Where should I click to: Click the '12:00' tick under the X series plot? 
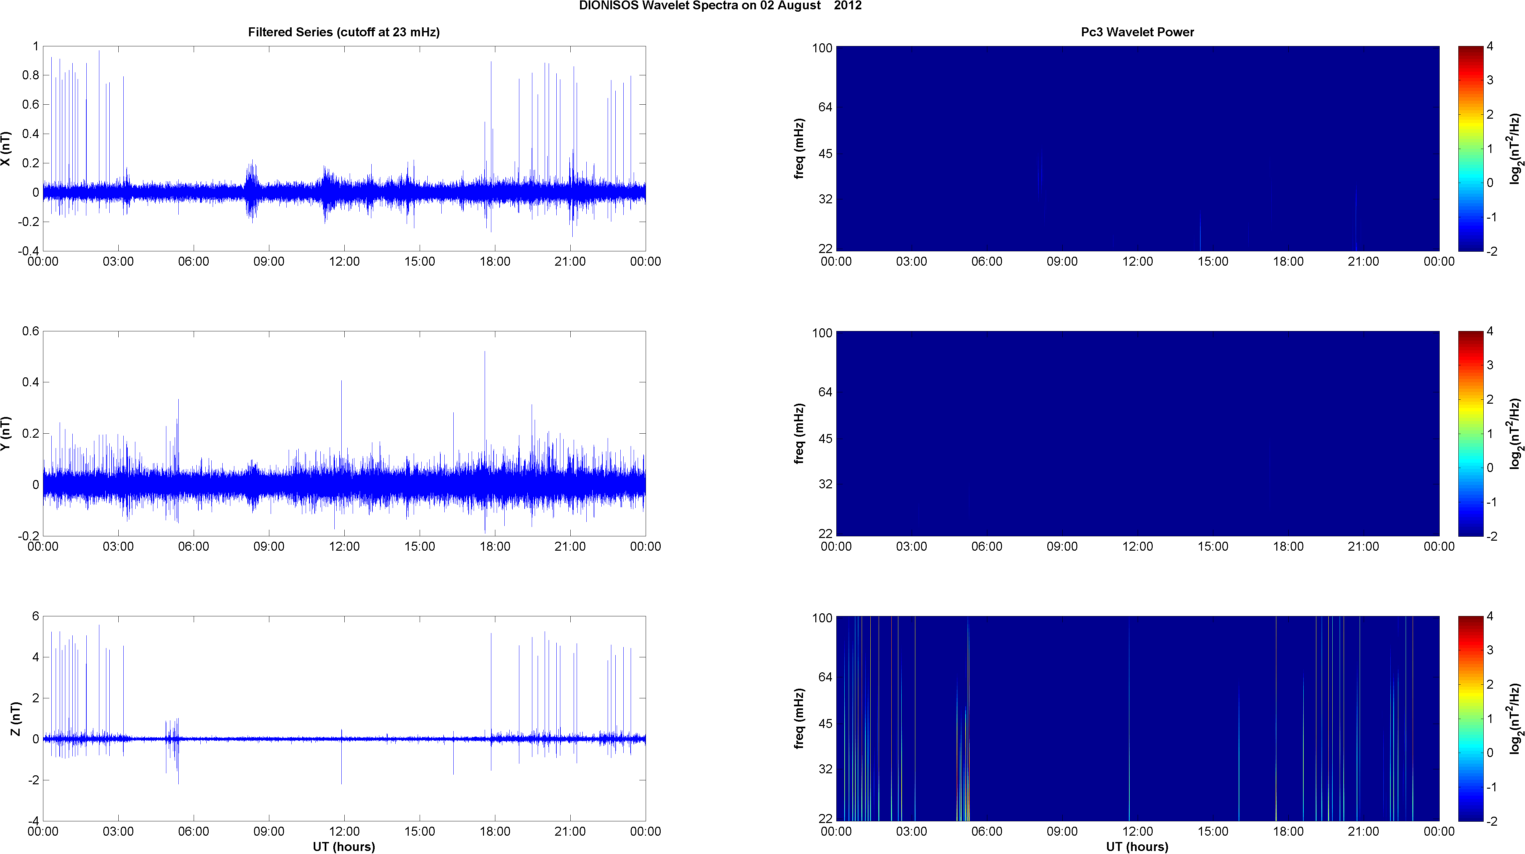coord(344,262)
